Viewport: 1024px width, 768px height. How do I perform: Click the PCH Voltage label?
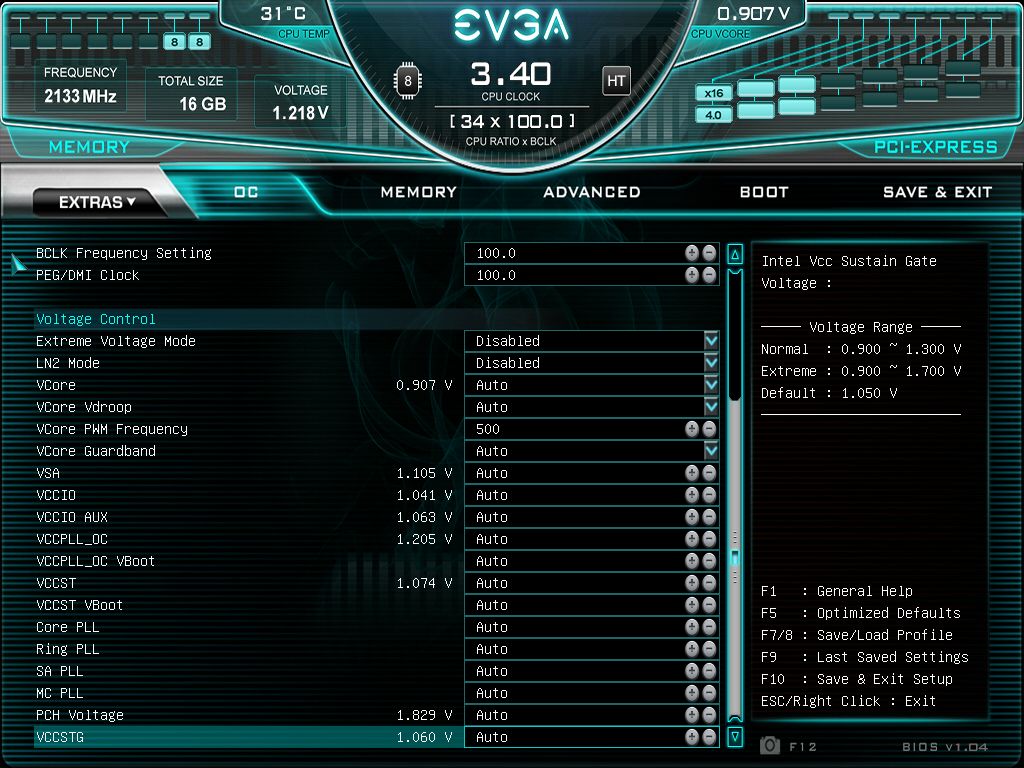(80, 715)
